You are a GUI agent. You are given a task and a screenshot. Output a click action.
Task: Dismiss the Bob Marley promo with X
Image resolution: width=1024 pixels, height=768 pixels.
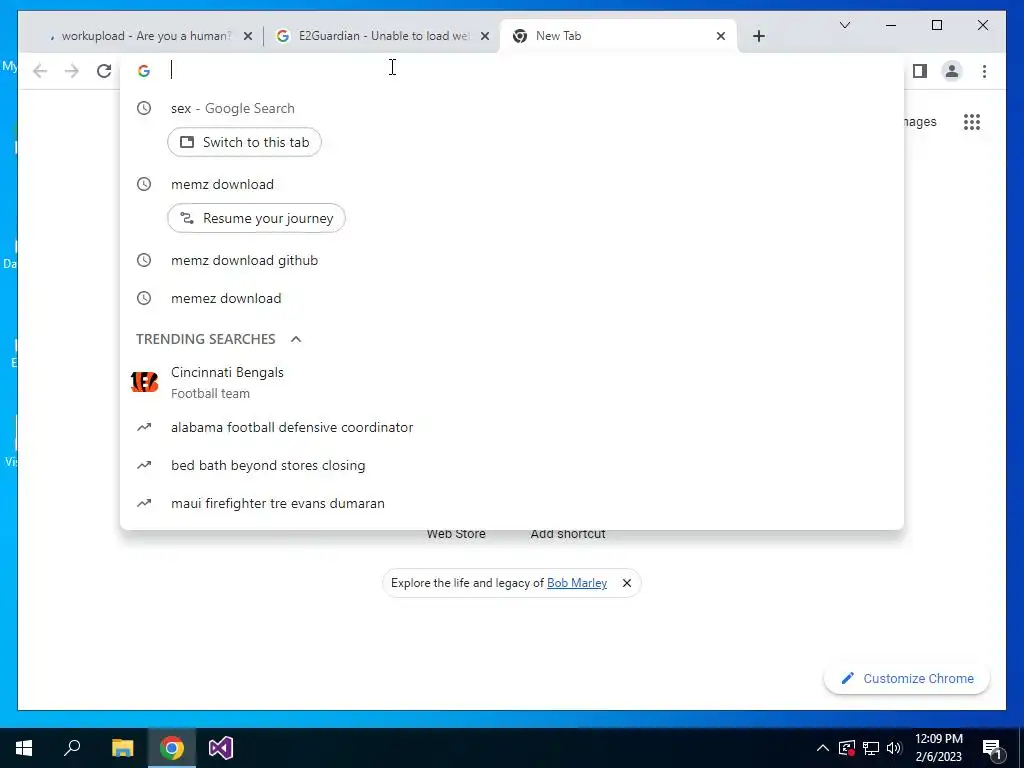pyautogui.click(x=627, y=583)
